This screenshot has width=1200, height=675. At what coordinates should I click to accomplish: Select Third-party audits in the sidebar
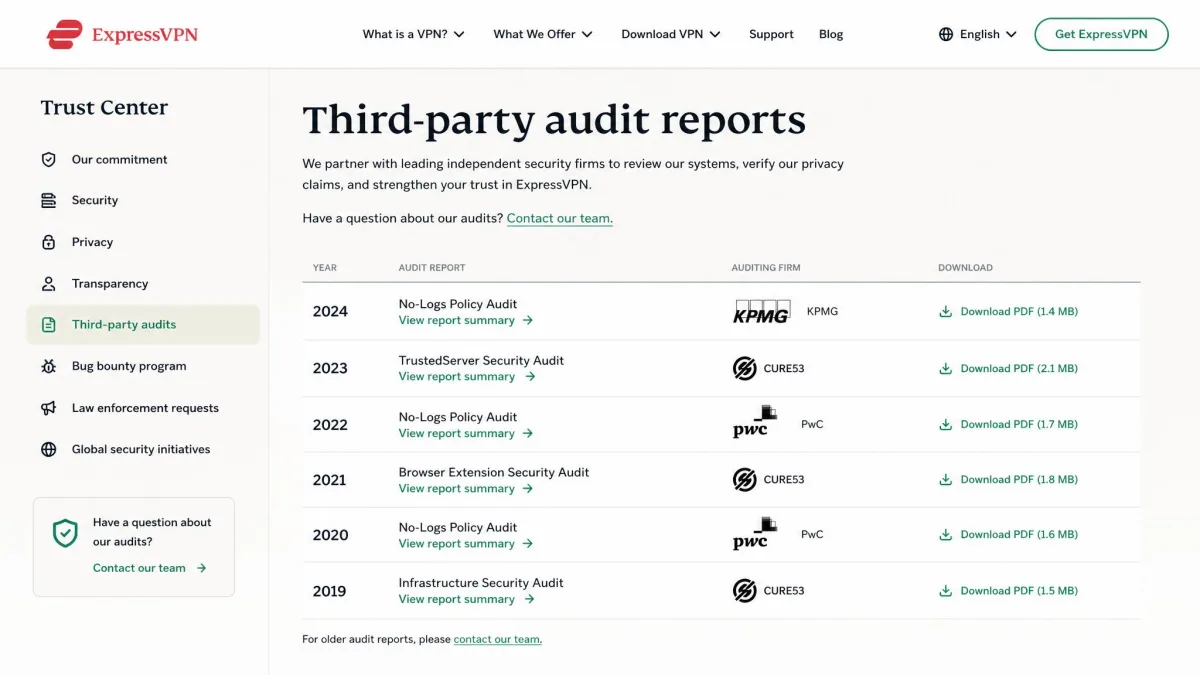pyautogui.click(x=143, y=325)
